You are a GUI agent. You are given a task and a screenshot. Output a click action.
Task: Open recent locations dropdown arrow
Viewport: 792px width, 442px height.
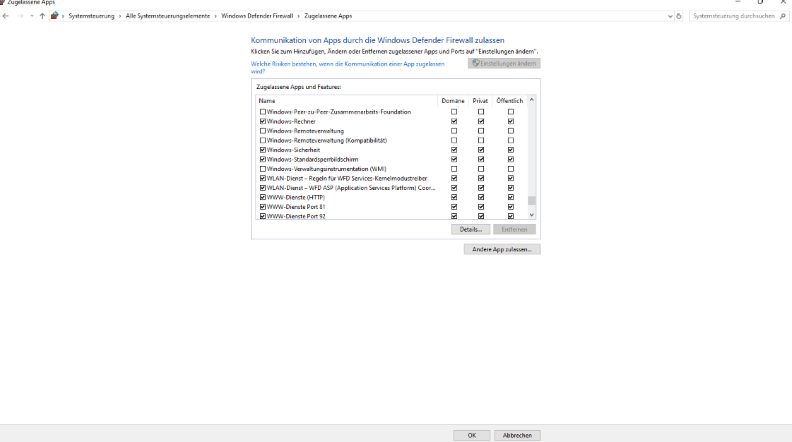tap(31, 16)
